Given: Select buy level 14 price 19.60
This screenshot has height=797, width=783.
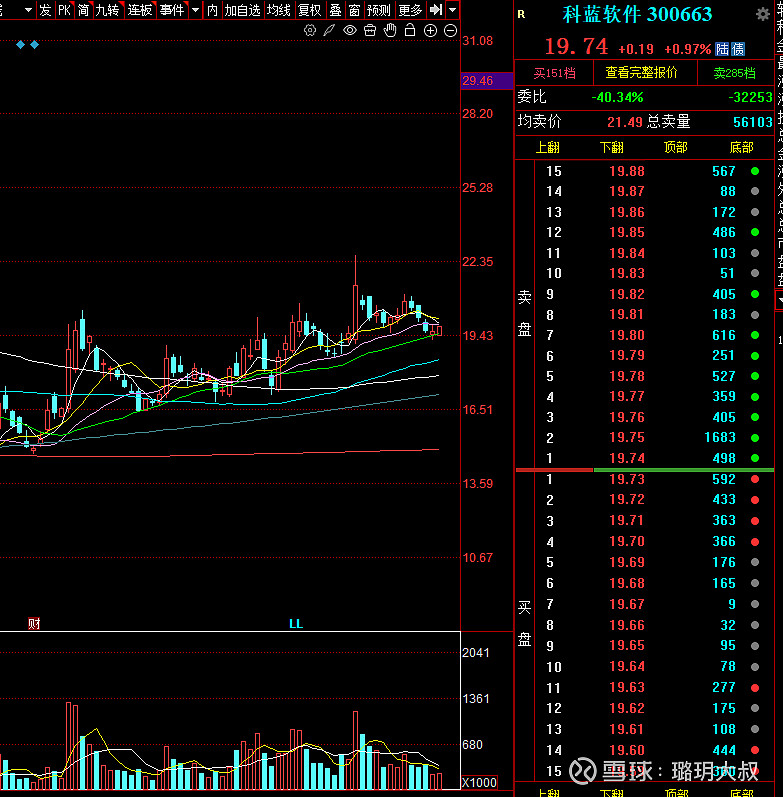Looking at the screenshot, I should coord(627,750).
